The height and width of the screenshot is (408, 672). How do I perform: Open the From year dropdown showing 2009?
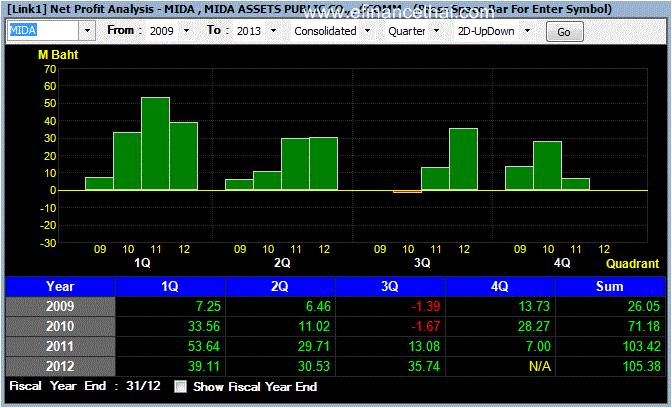click(x=186, y=31)
